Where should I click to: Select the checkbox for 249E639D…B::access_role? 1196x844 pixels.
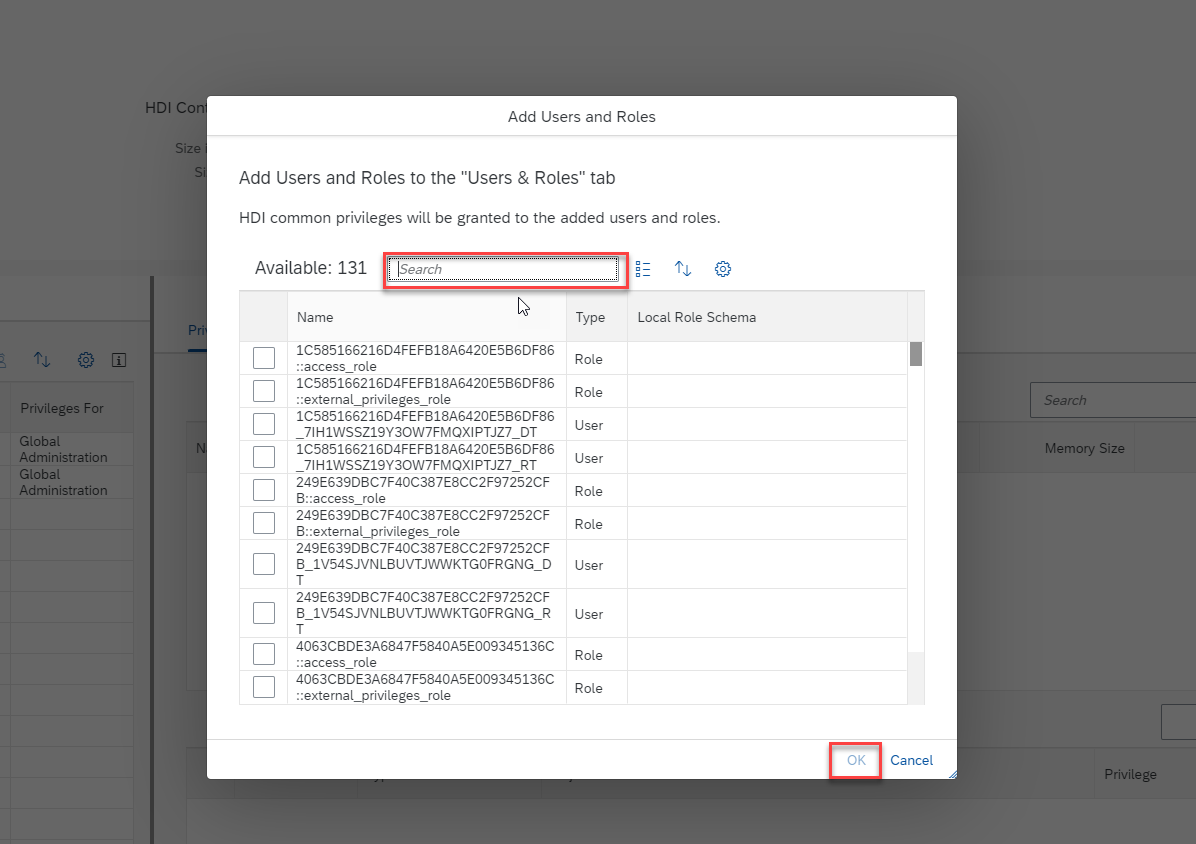coord(264,490)
